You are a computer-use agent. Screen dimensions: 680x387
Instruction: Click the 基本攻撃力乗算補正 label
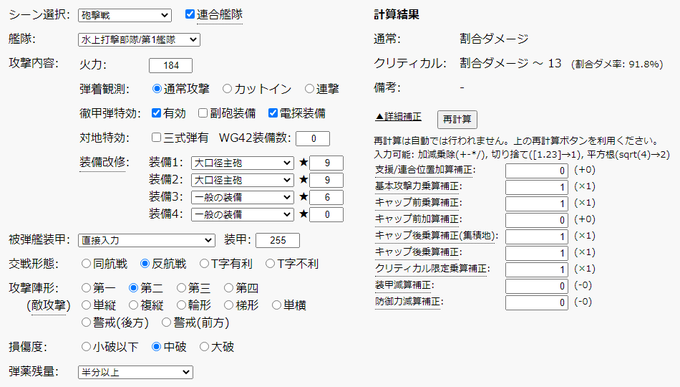(x=416, y=186)
